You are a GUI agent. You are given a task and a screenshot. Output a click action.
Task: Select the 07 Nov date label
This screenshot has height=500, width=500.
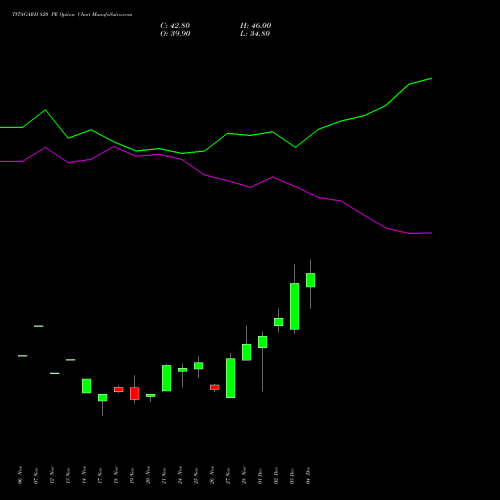click(x=36, y=475)
